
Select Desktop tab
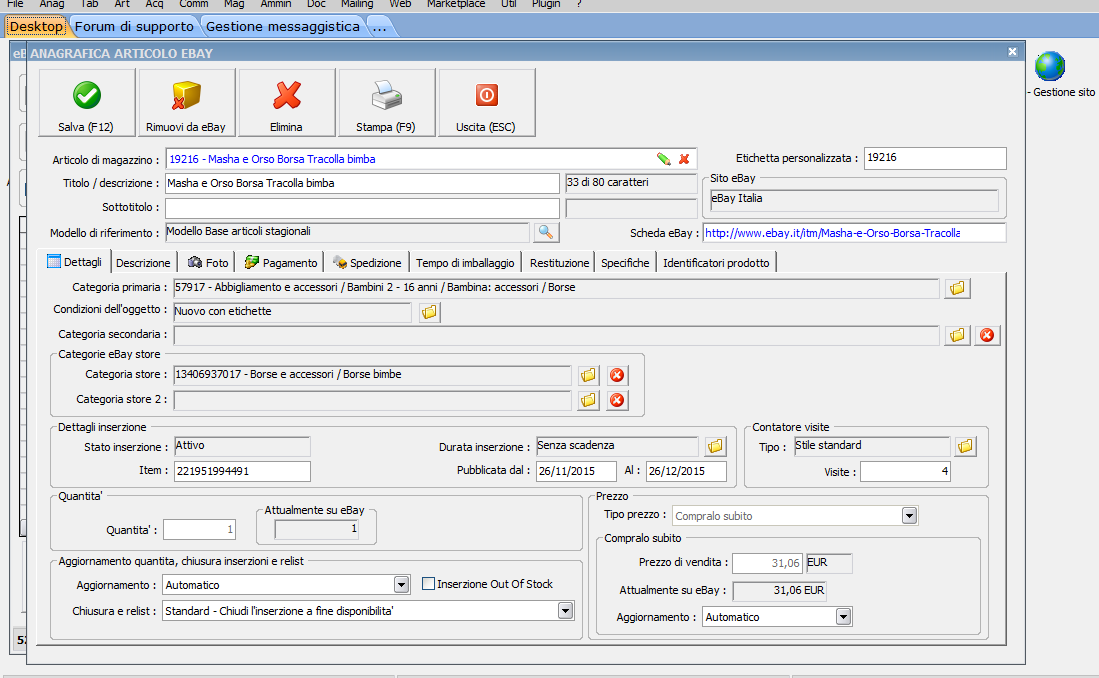[36, 27]
